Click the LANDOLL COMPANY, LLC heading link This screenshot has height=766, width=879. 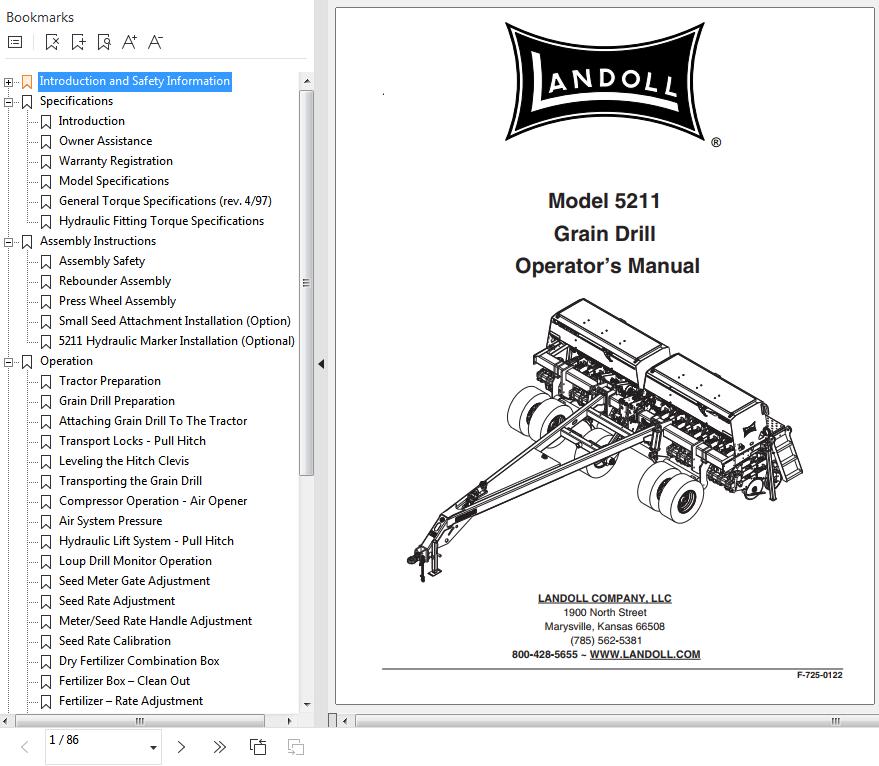(x=604, y=598)
